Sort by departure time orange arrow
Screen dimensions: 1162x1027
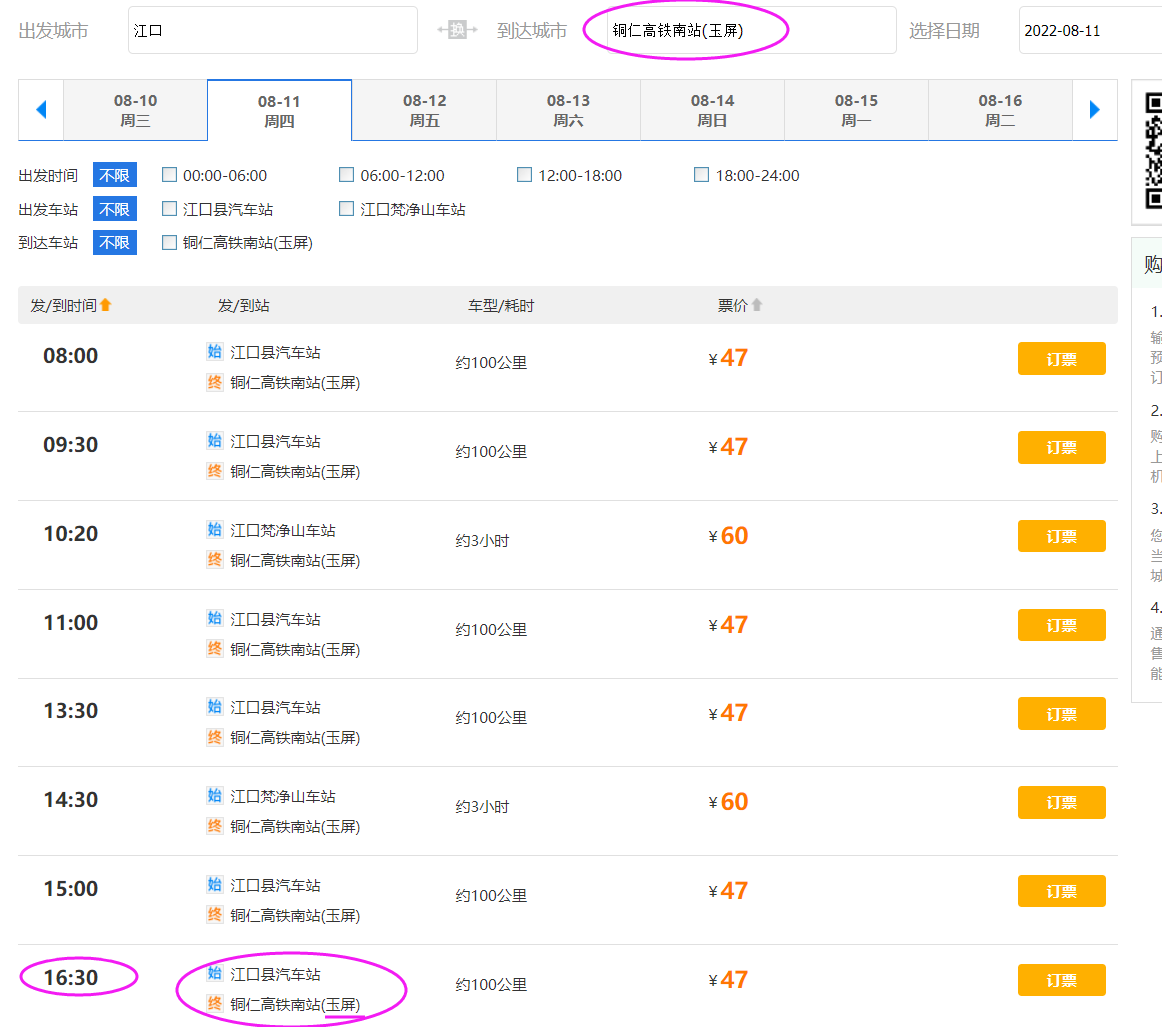[106, 305]
